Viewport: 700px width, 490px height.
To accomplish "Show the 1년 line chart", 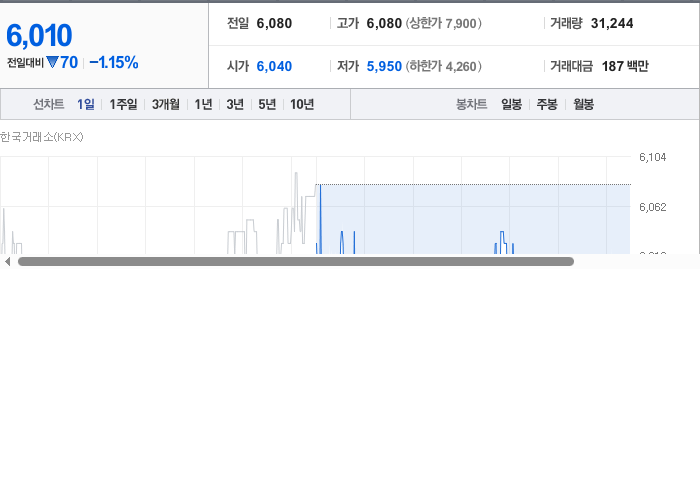I will pyautogui.click(x=203, y=104).
